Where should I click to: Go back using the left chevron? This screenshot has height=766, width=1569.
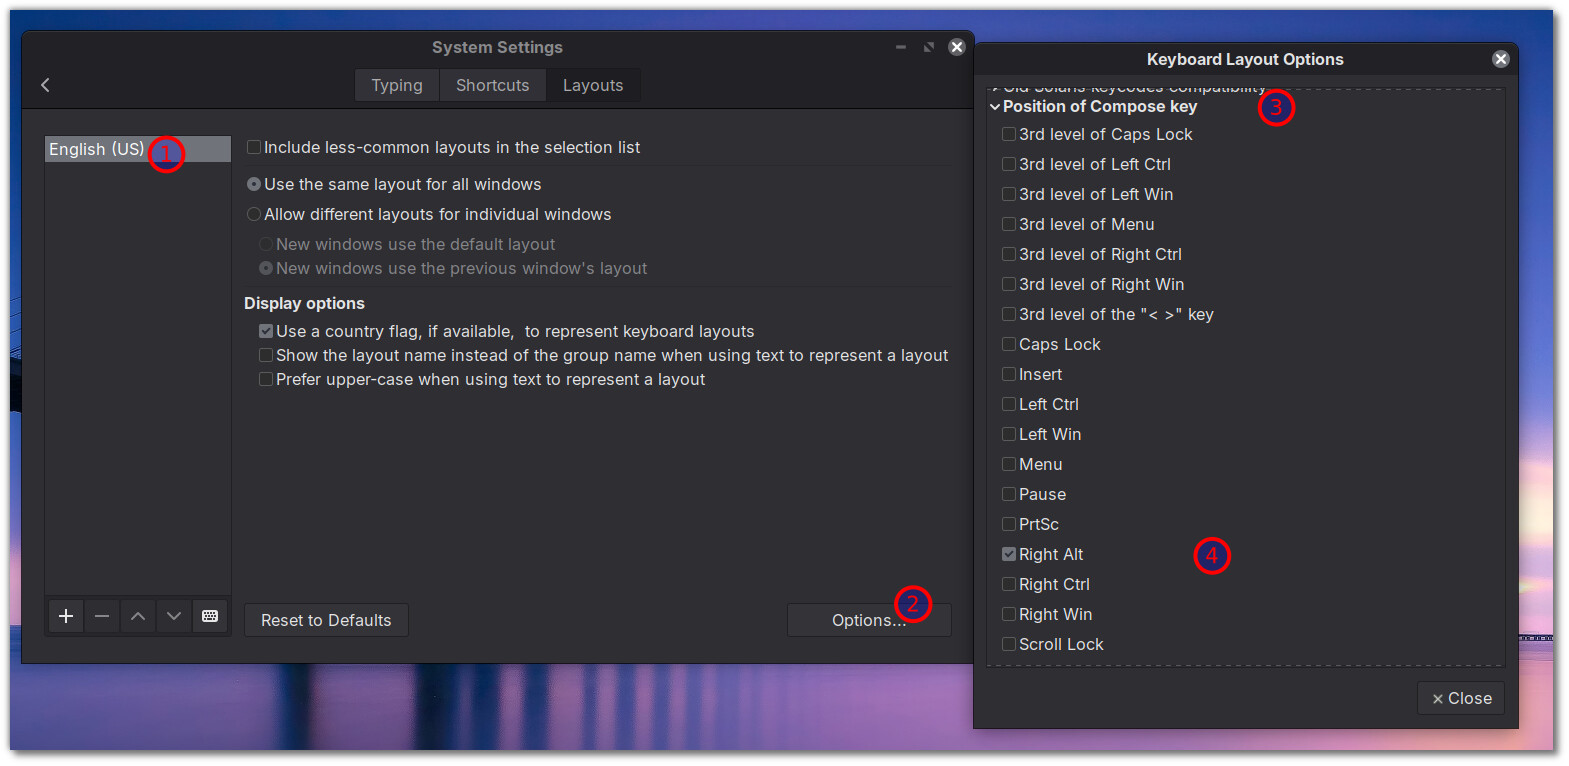click(x=45, y=85)
